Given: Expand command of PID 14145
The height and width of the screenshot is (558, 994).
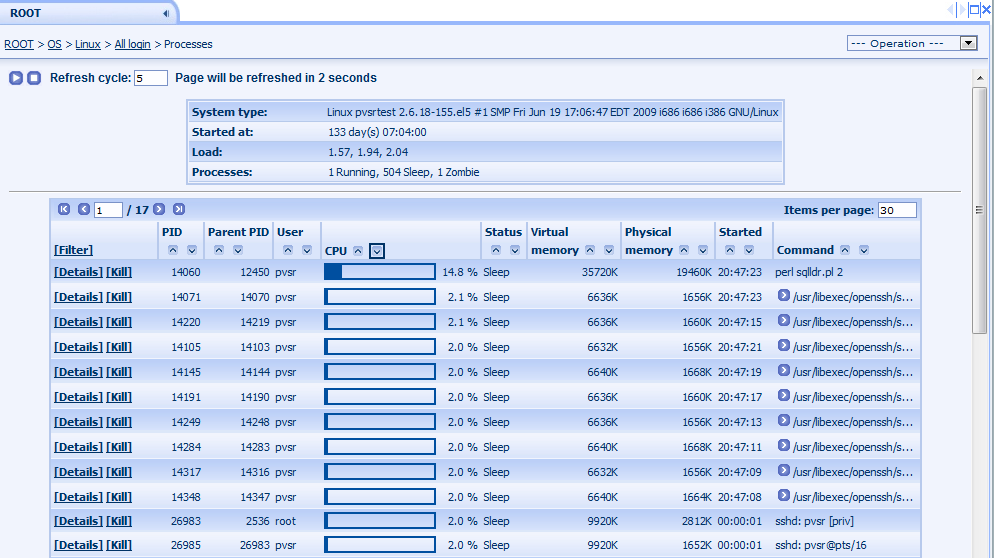Looking at the screenshot, I should point(784,371).
